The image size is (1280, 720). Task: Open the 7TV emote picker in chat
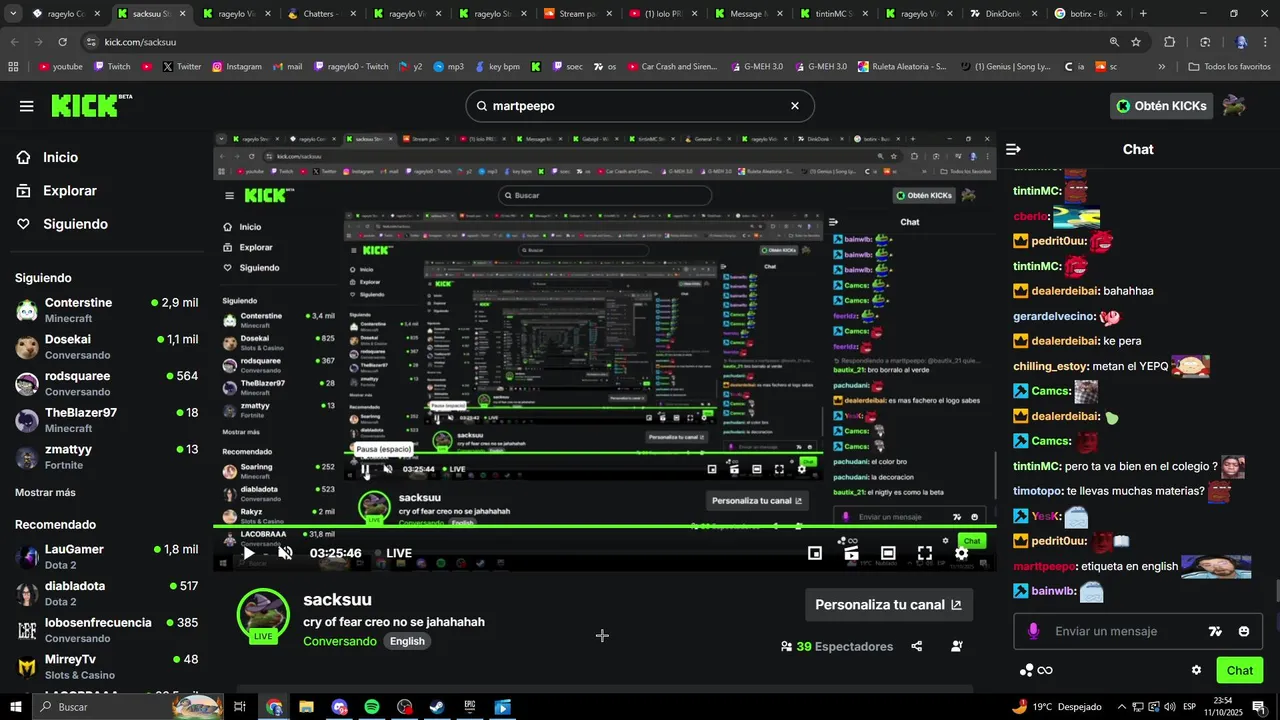coord(1215,631)
